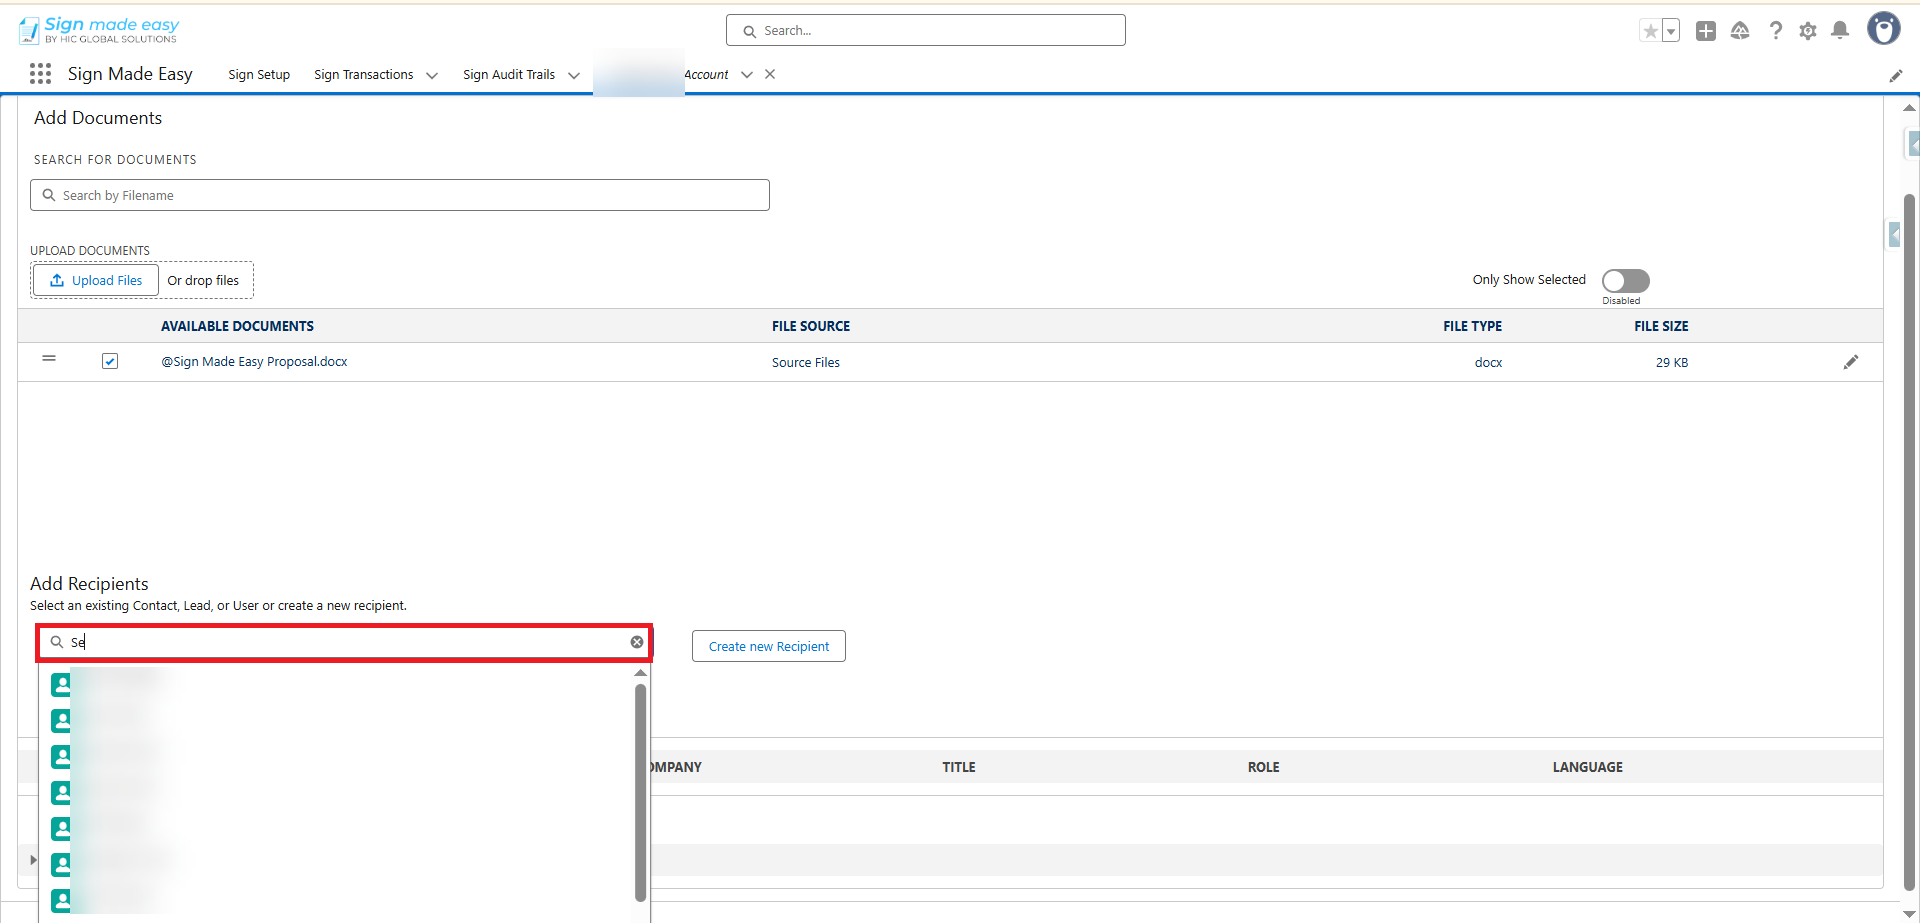Open the Guidance Center cloud icon
This screenshot has height=923, width=1920.
[x=1740, y=31]
